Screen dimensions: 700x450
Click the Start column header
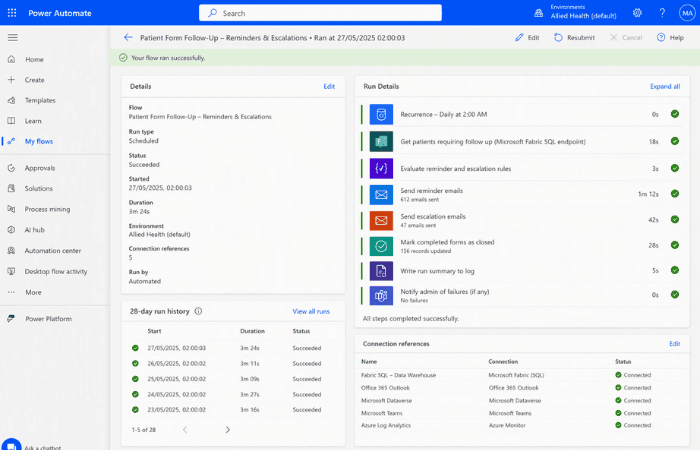pos(154,331)
